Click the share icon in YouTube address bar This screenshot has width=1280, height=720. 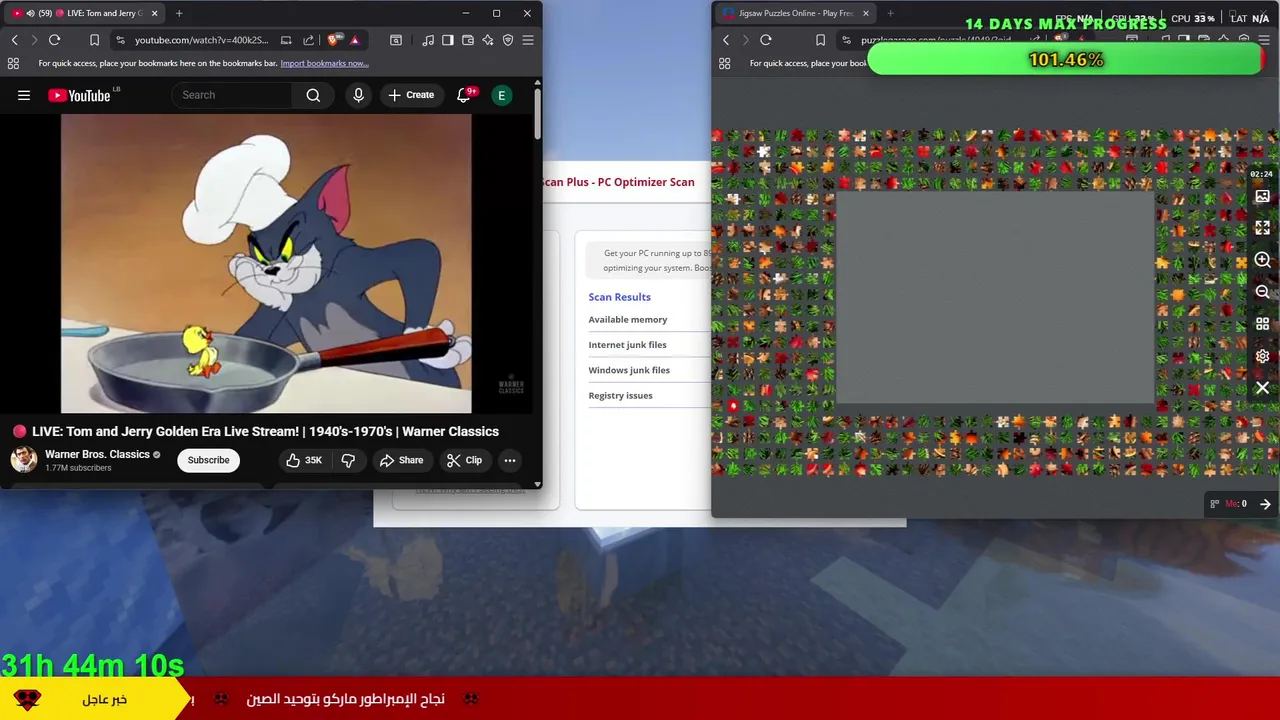pos(309,40)
